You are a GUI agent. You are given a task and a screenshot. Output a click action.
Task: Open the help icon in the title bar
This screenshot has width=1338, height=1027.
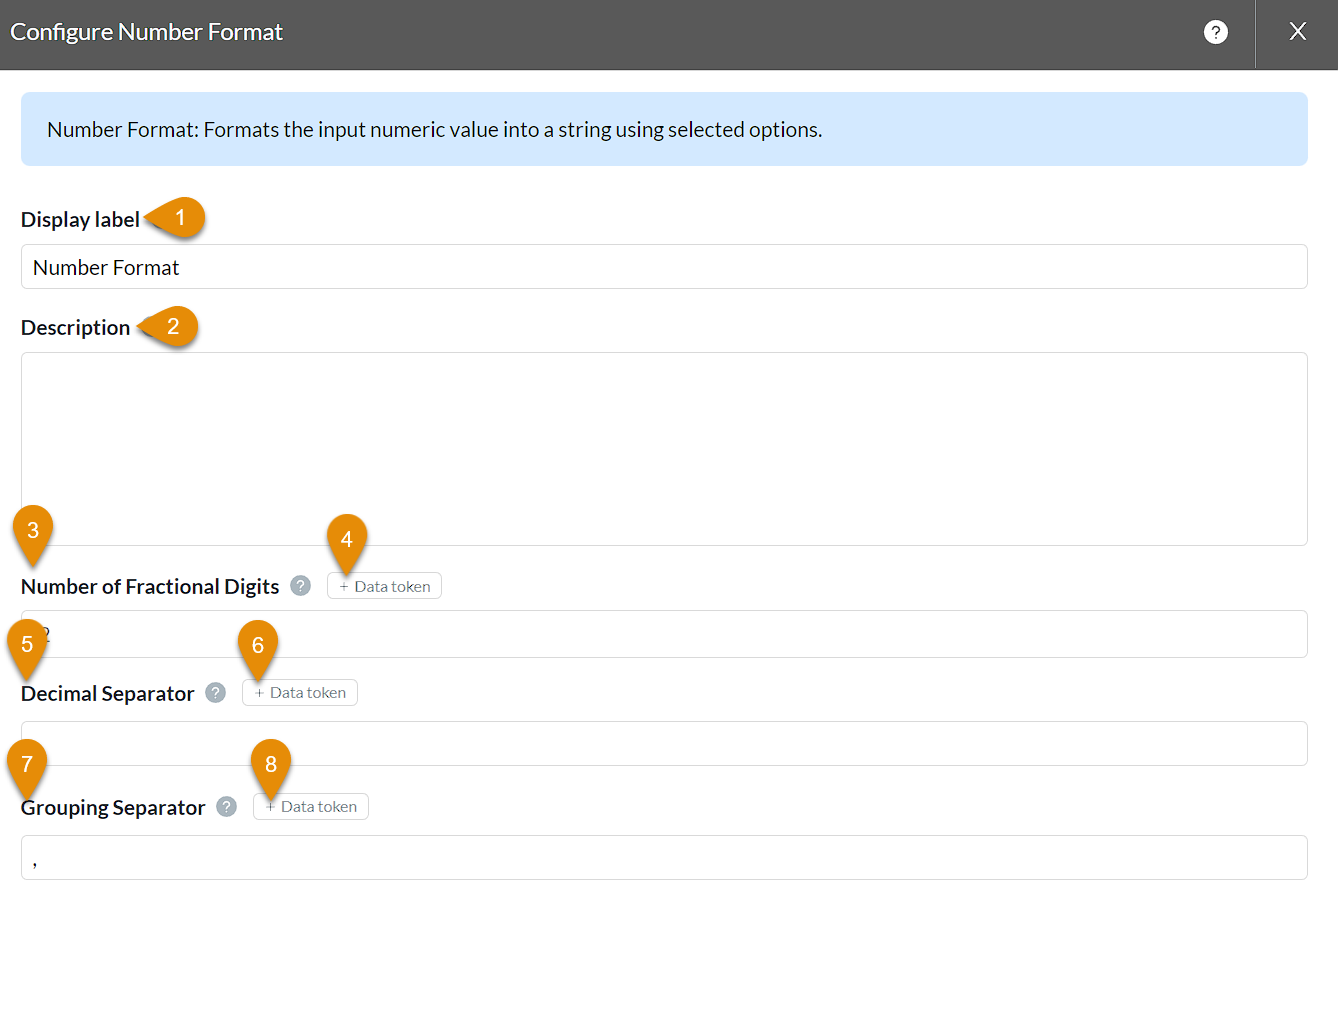pyautogui.click(x=1215, y=32)
